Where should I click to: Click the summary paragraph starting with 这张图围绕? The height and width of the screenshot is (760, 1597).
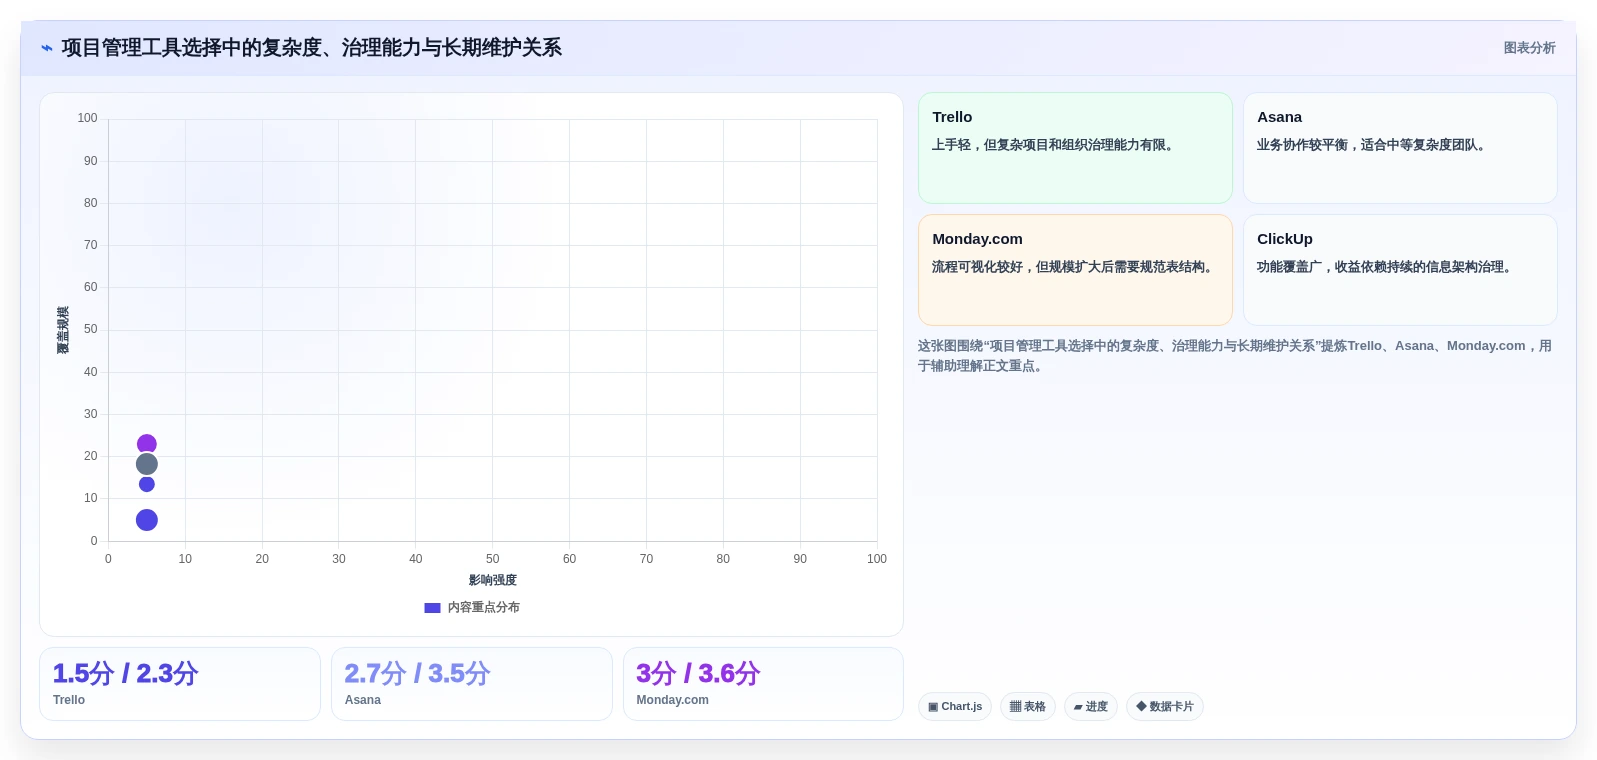[1235, 356]
